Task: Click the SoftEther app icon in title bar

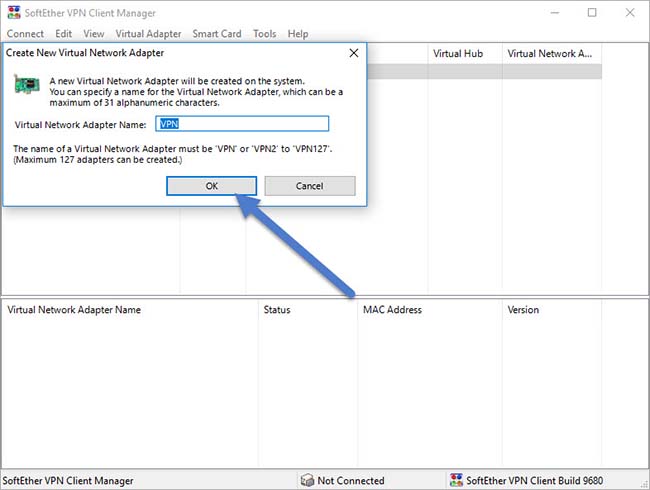Action: (x=14, y=12)
